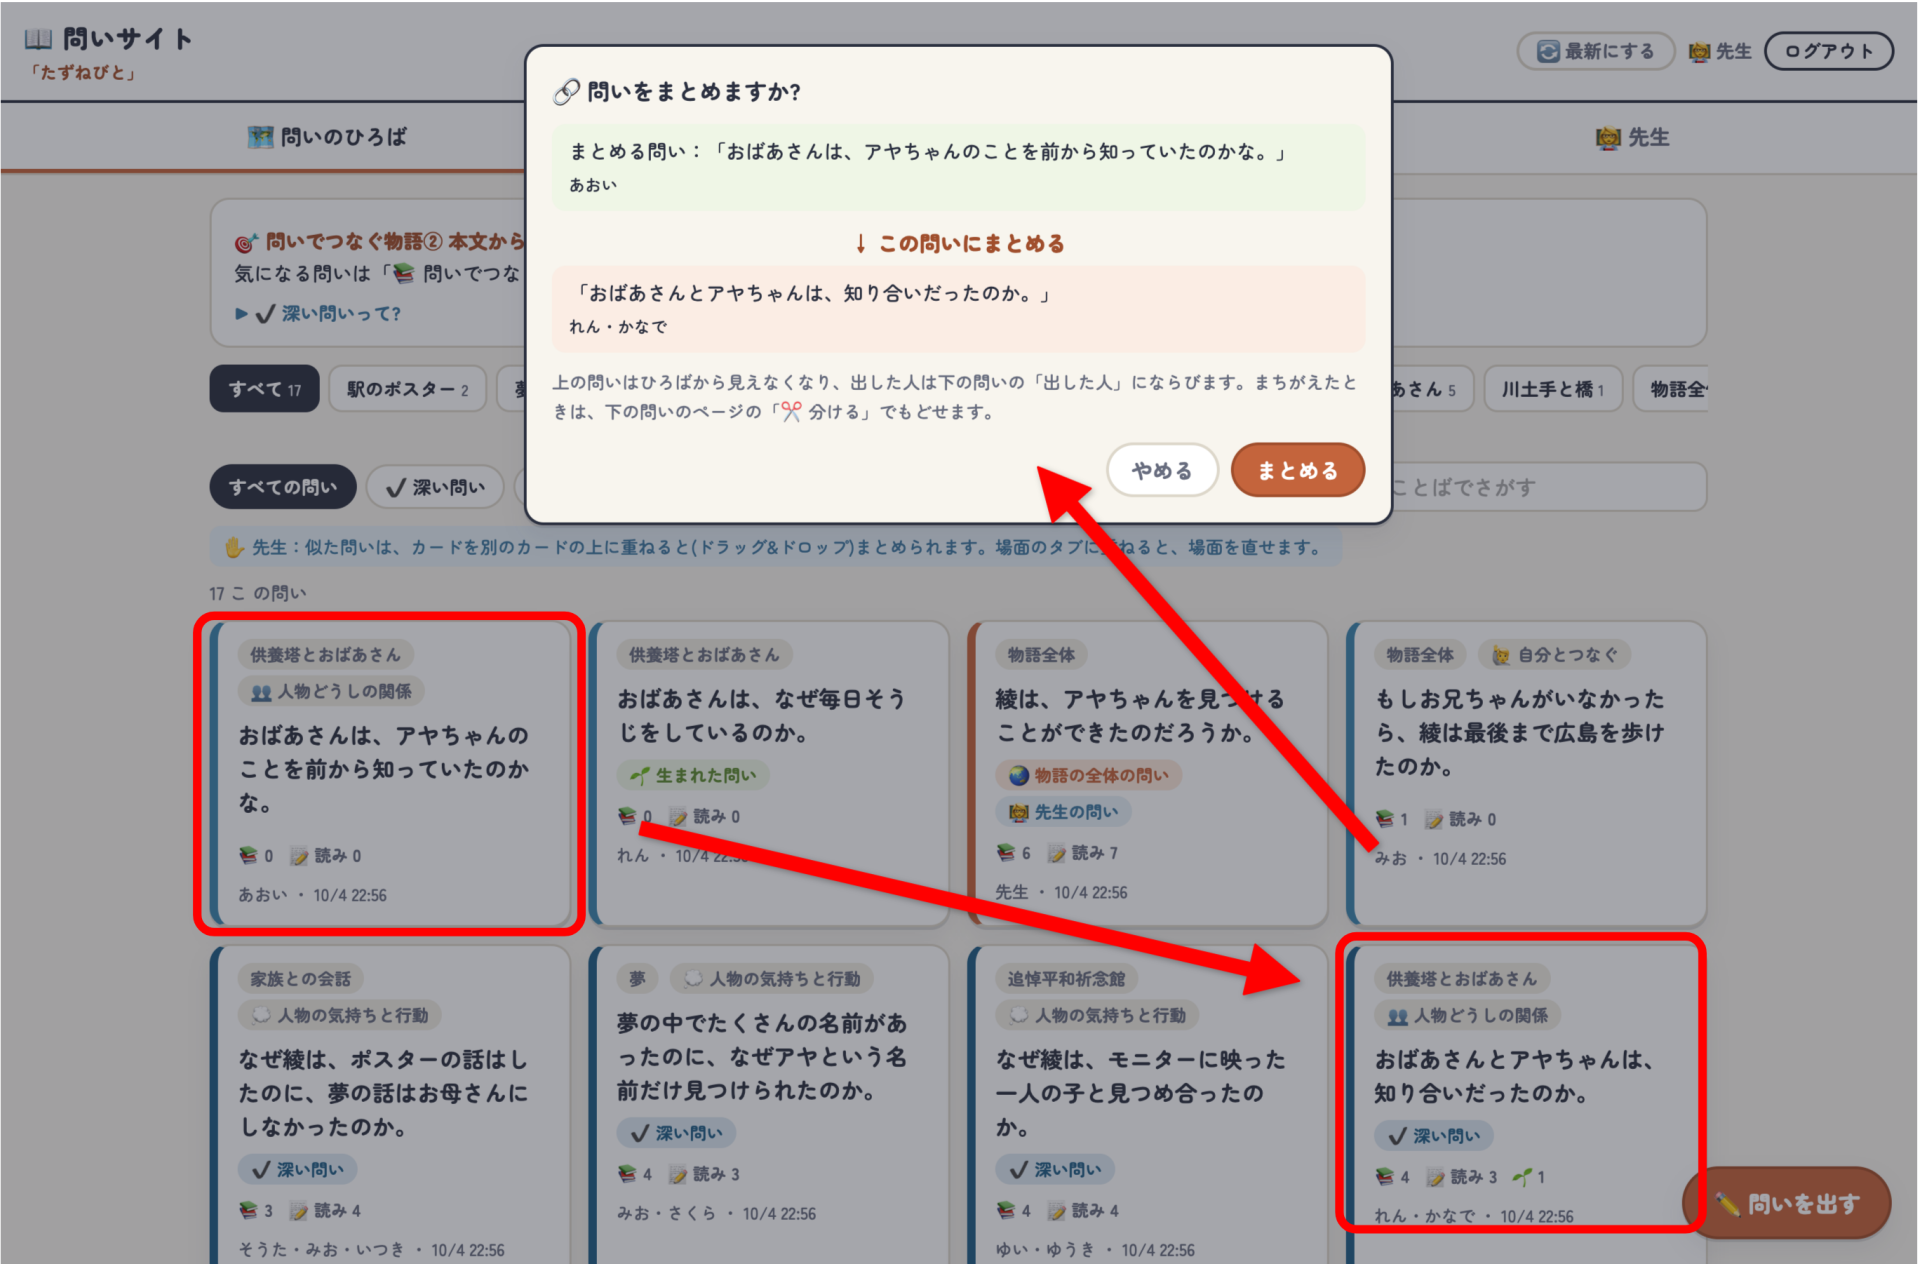This screenshot has width=1920, height=1264.
Task: Open the 問いを出す floating button
Action: [x=1788, y=1203]
